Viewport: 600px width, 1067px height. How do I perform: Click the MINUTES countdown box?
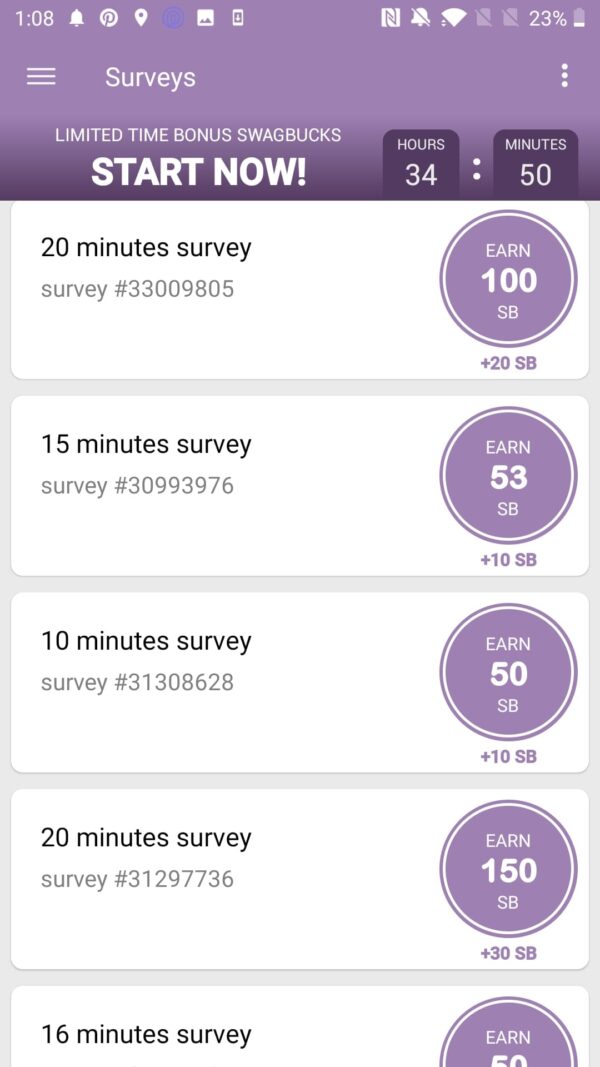(x=535, y=165)
